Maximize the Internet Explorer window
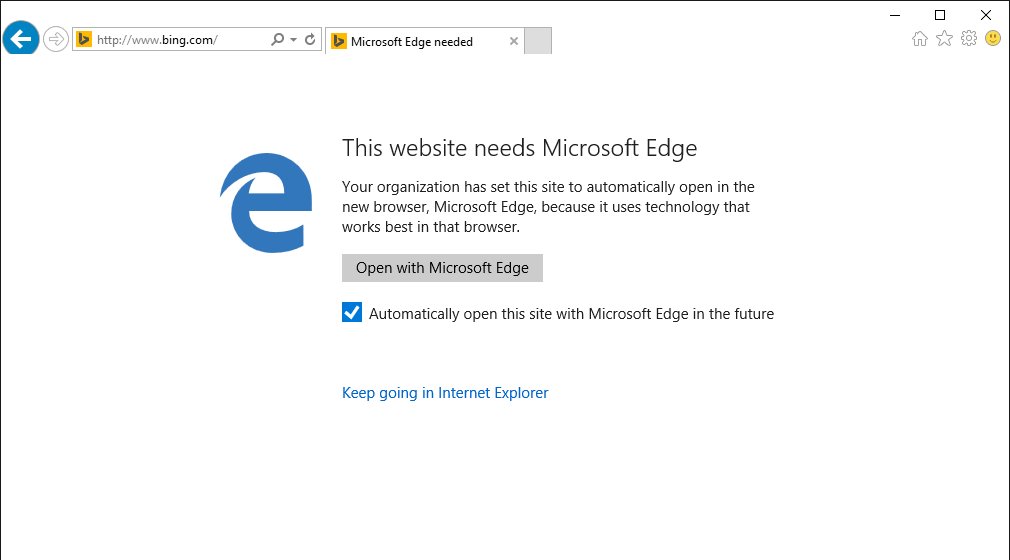The height and width of the screenshot is (560, 1010). [940, 15]
